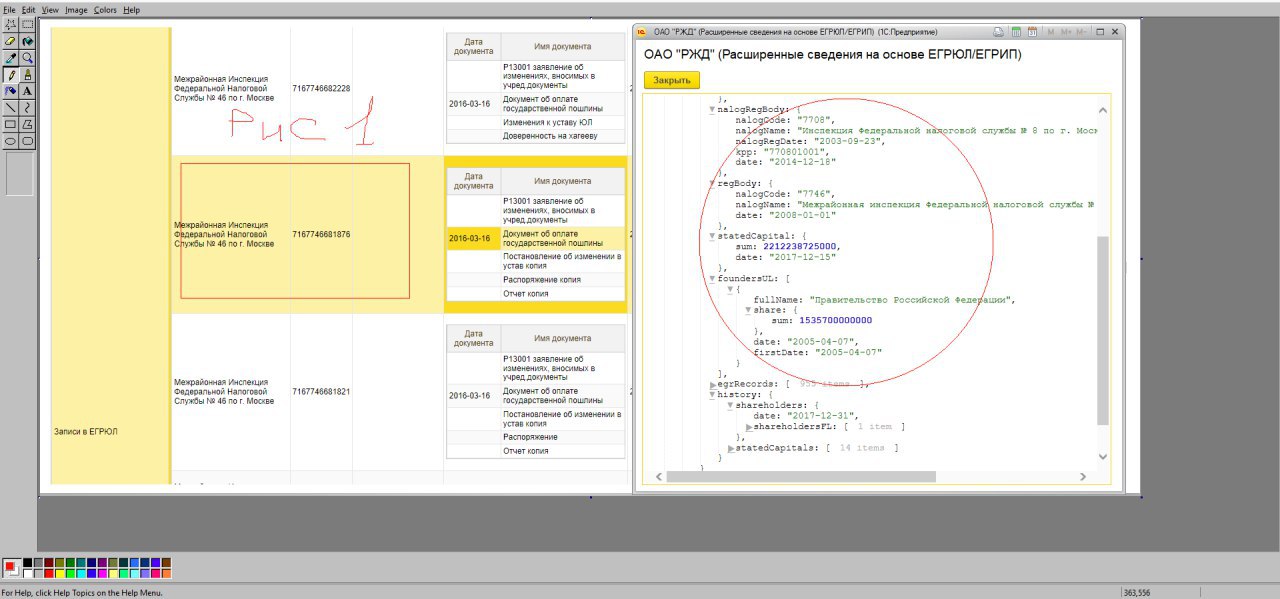Select the Airbrush spray tool
This screenshot has width=1280, height=599.
coord(10,90)
